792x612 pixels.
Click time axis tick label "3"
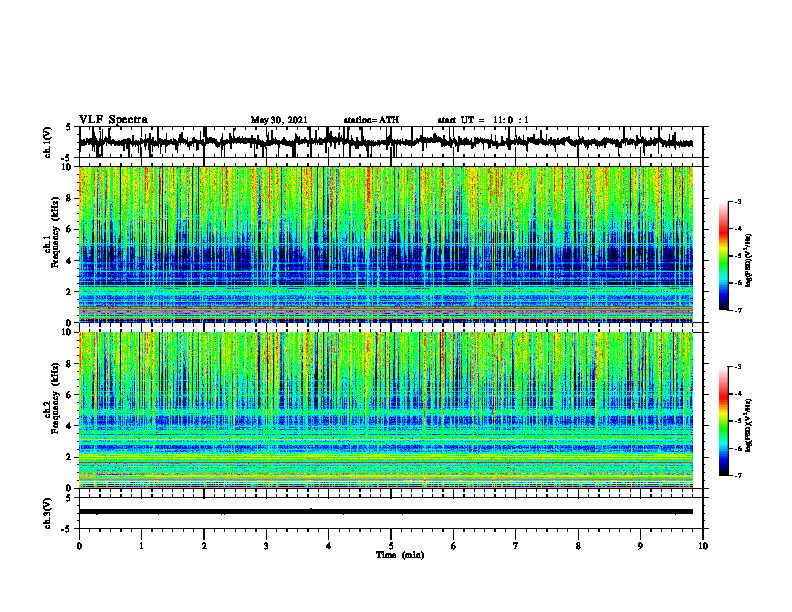pos(266,546)
